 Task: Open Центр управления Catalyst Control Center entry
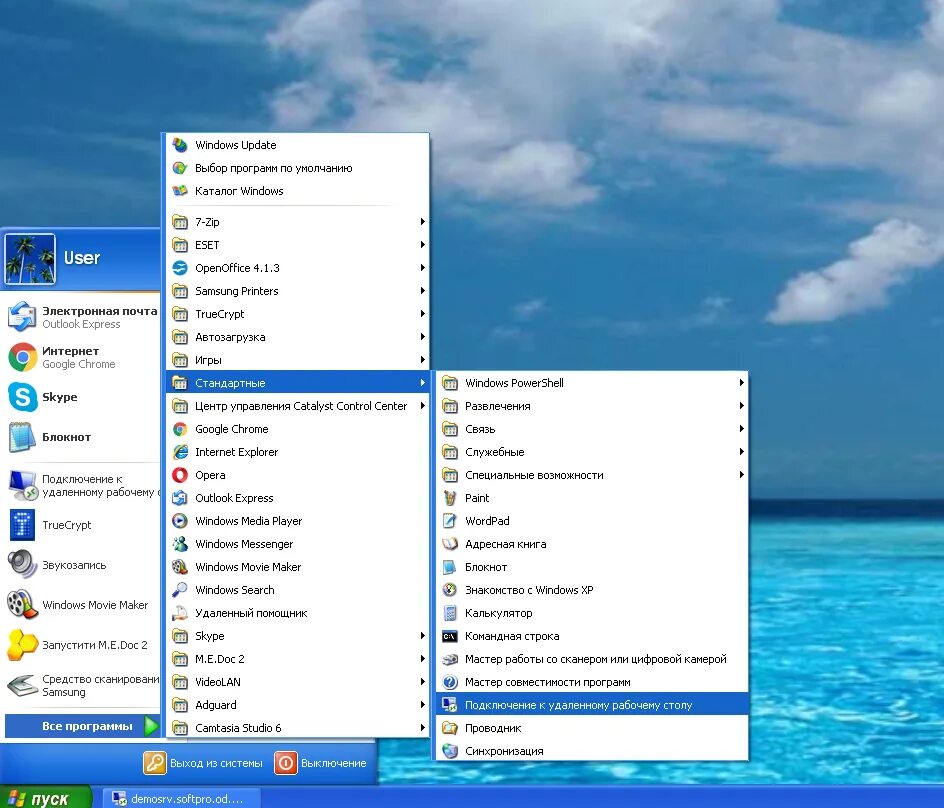coord(297,406)
